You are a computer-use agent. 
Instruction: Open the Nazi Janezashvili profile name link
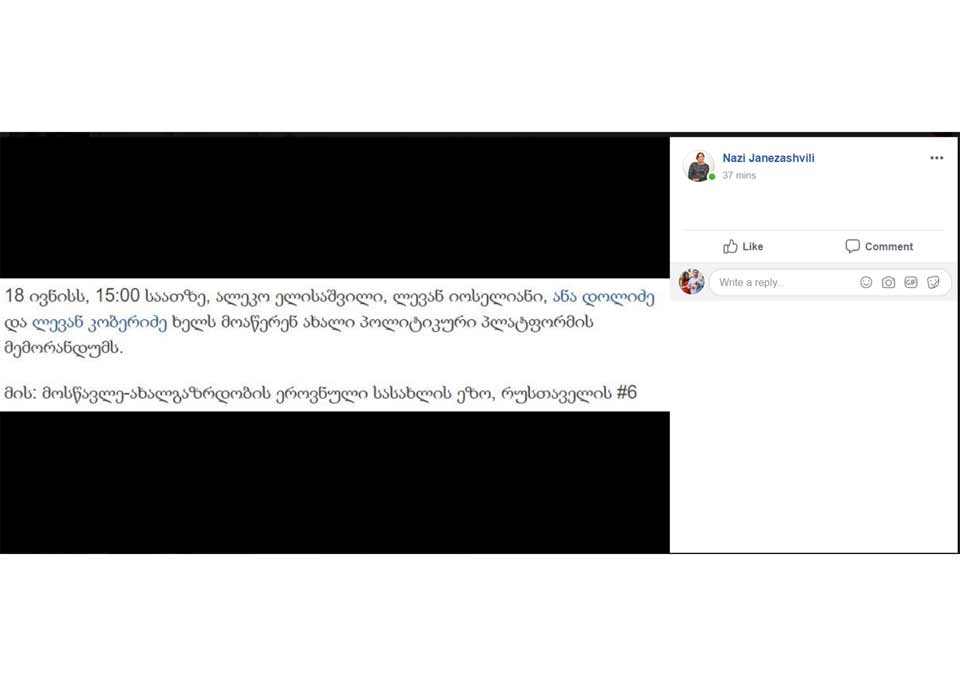768,158
